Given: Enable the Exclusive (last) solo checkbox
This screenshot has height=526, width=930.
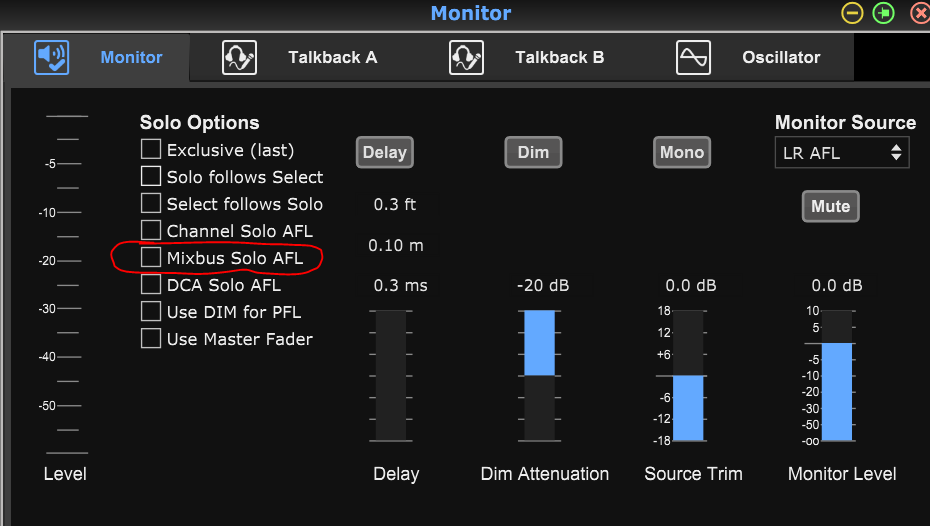Looking at the screenshot, I should (151, 150).
